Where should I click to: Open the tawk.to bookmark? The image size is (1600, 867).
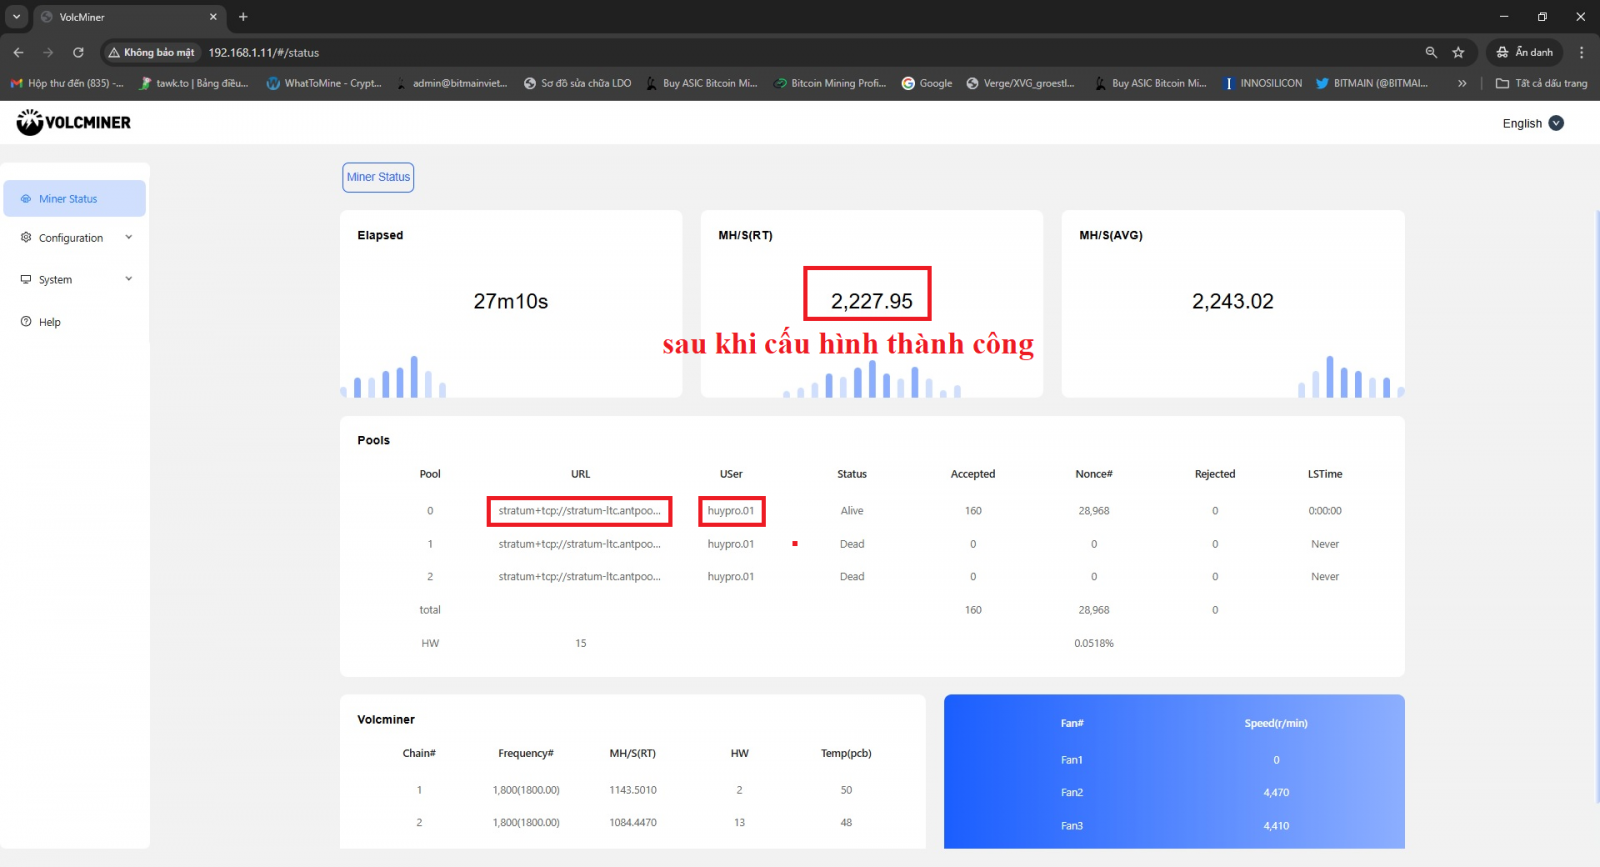coord(194,83)
